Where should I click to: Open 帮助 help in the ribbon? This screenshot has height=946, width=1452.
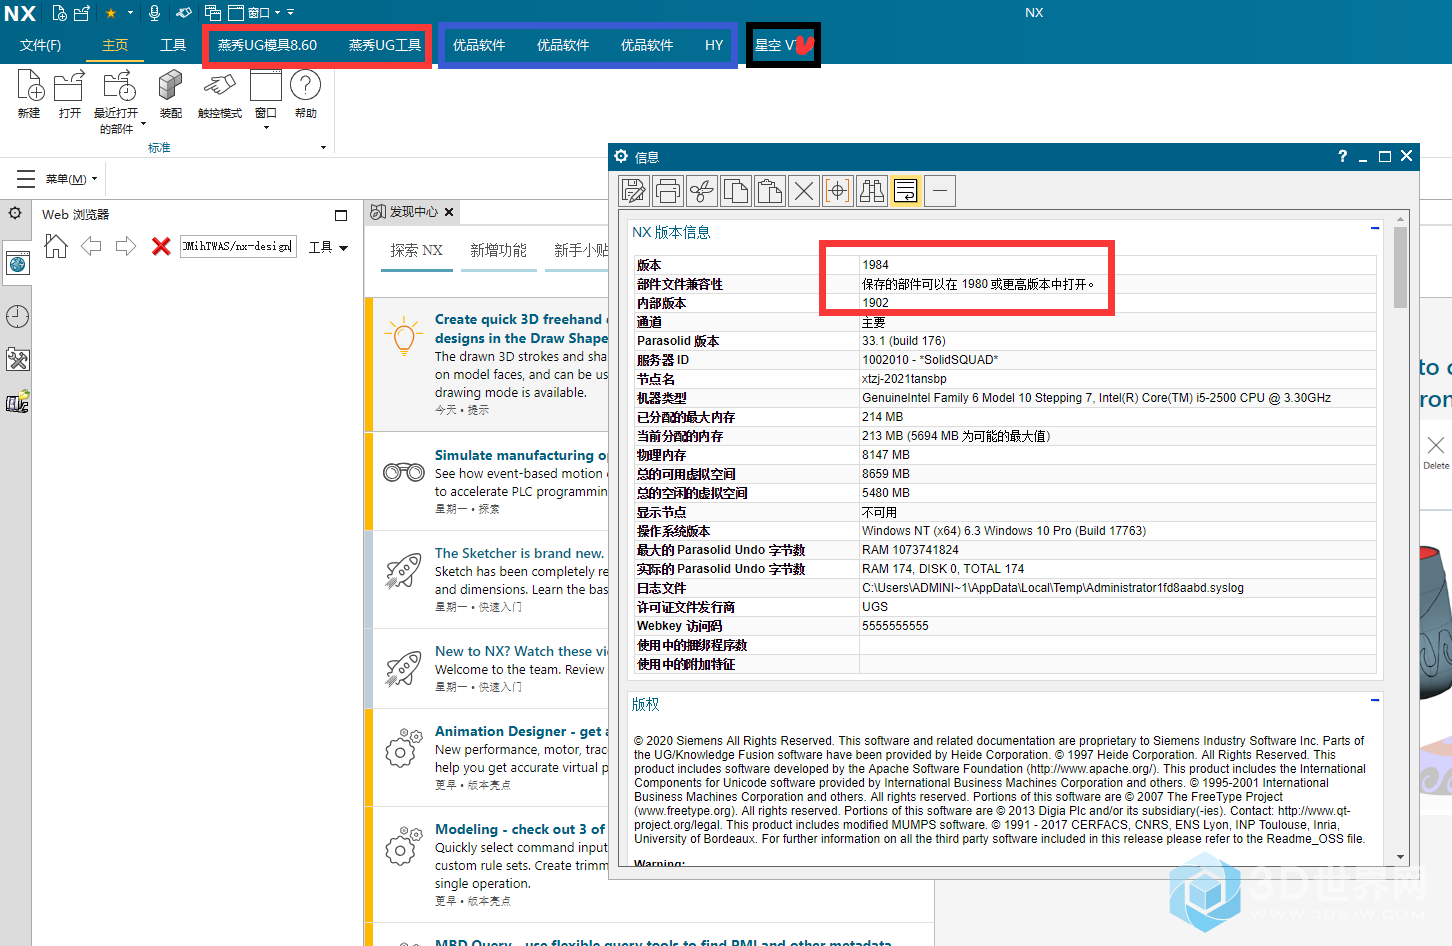click(305, 94)
